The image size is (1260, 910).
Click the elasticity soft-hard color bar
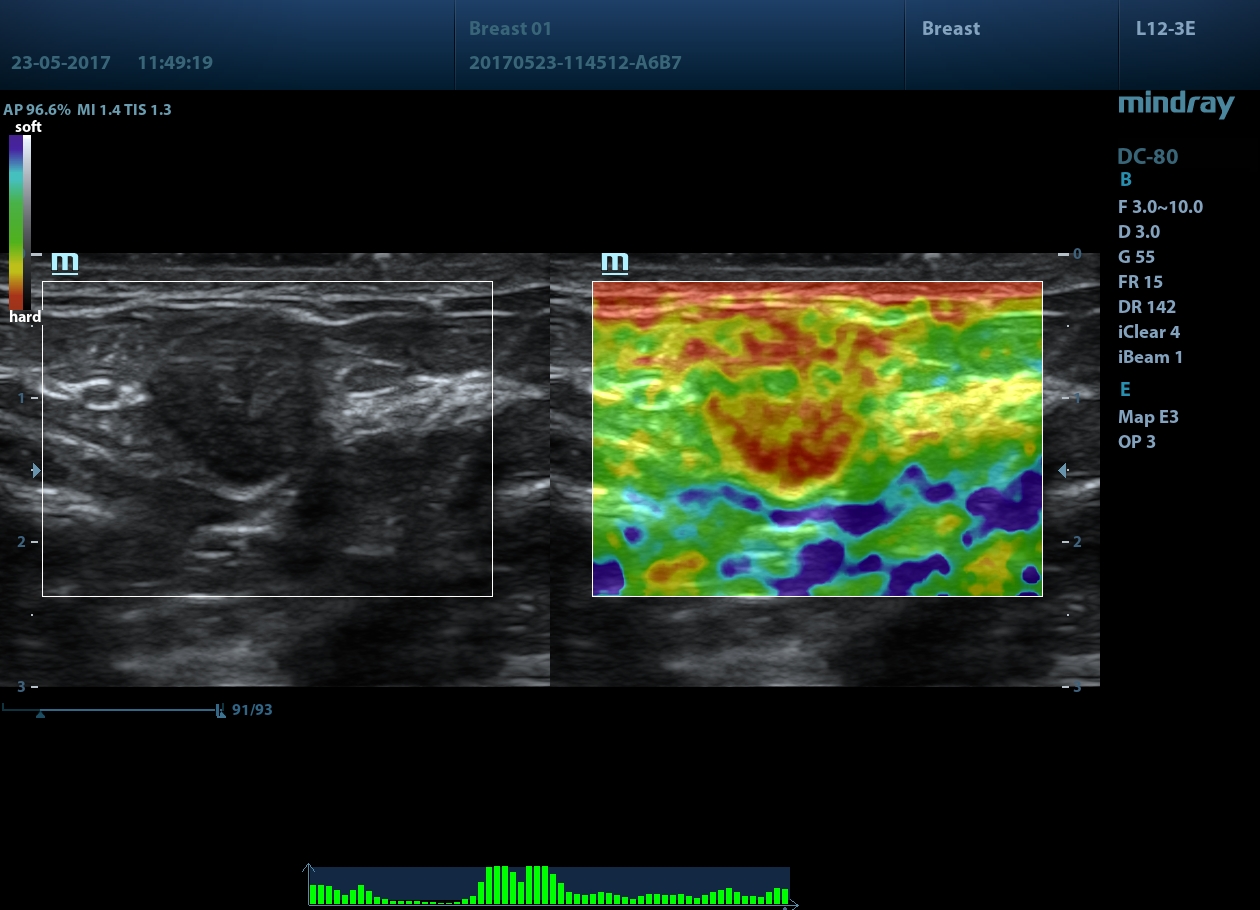[15, 220]
